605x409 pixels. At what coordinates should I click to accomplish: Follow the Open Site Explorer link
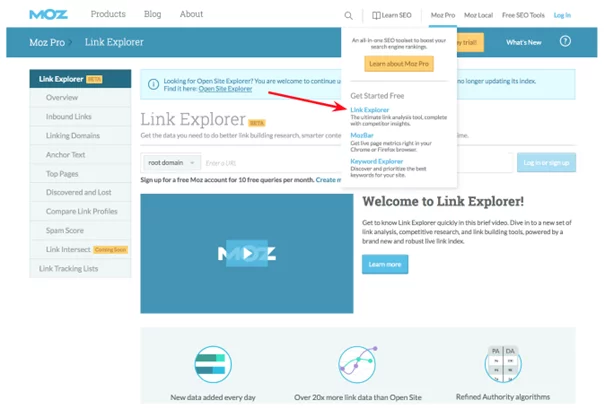tap(225, 89)
